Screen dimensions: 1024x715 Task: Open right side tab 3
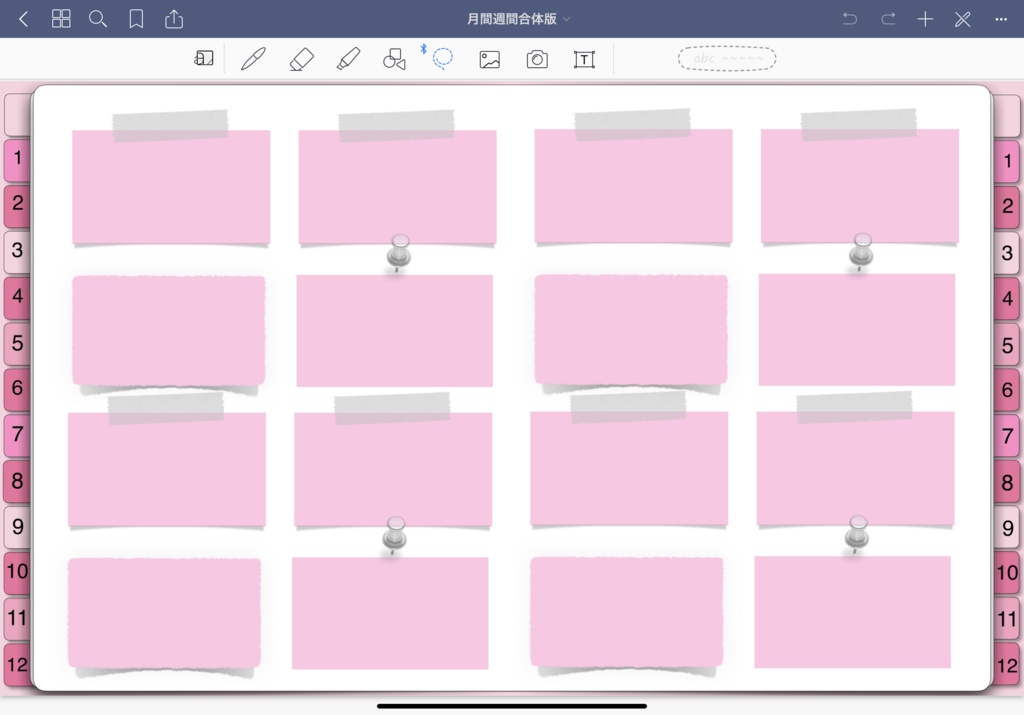click(x=1007, y=253)
